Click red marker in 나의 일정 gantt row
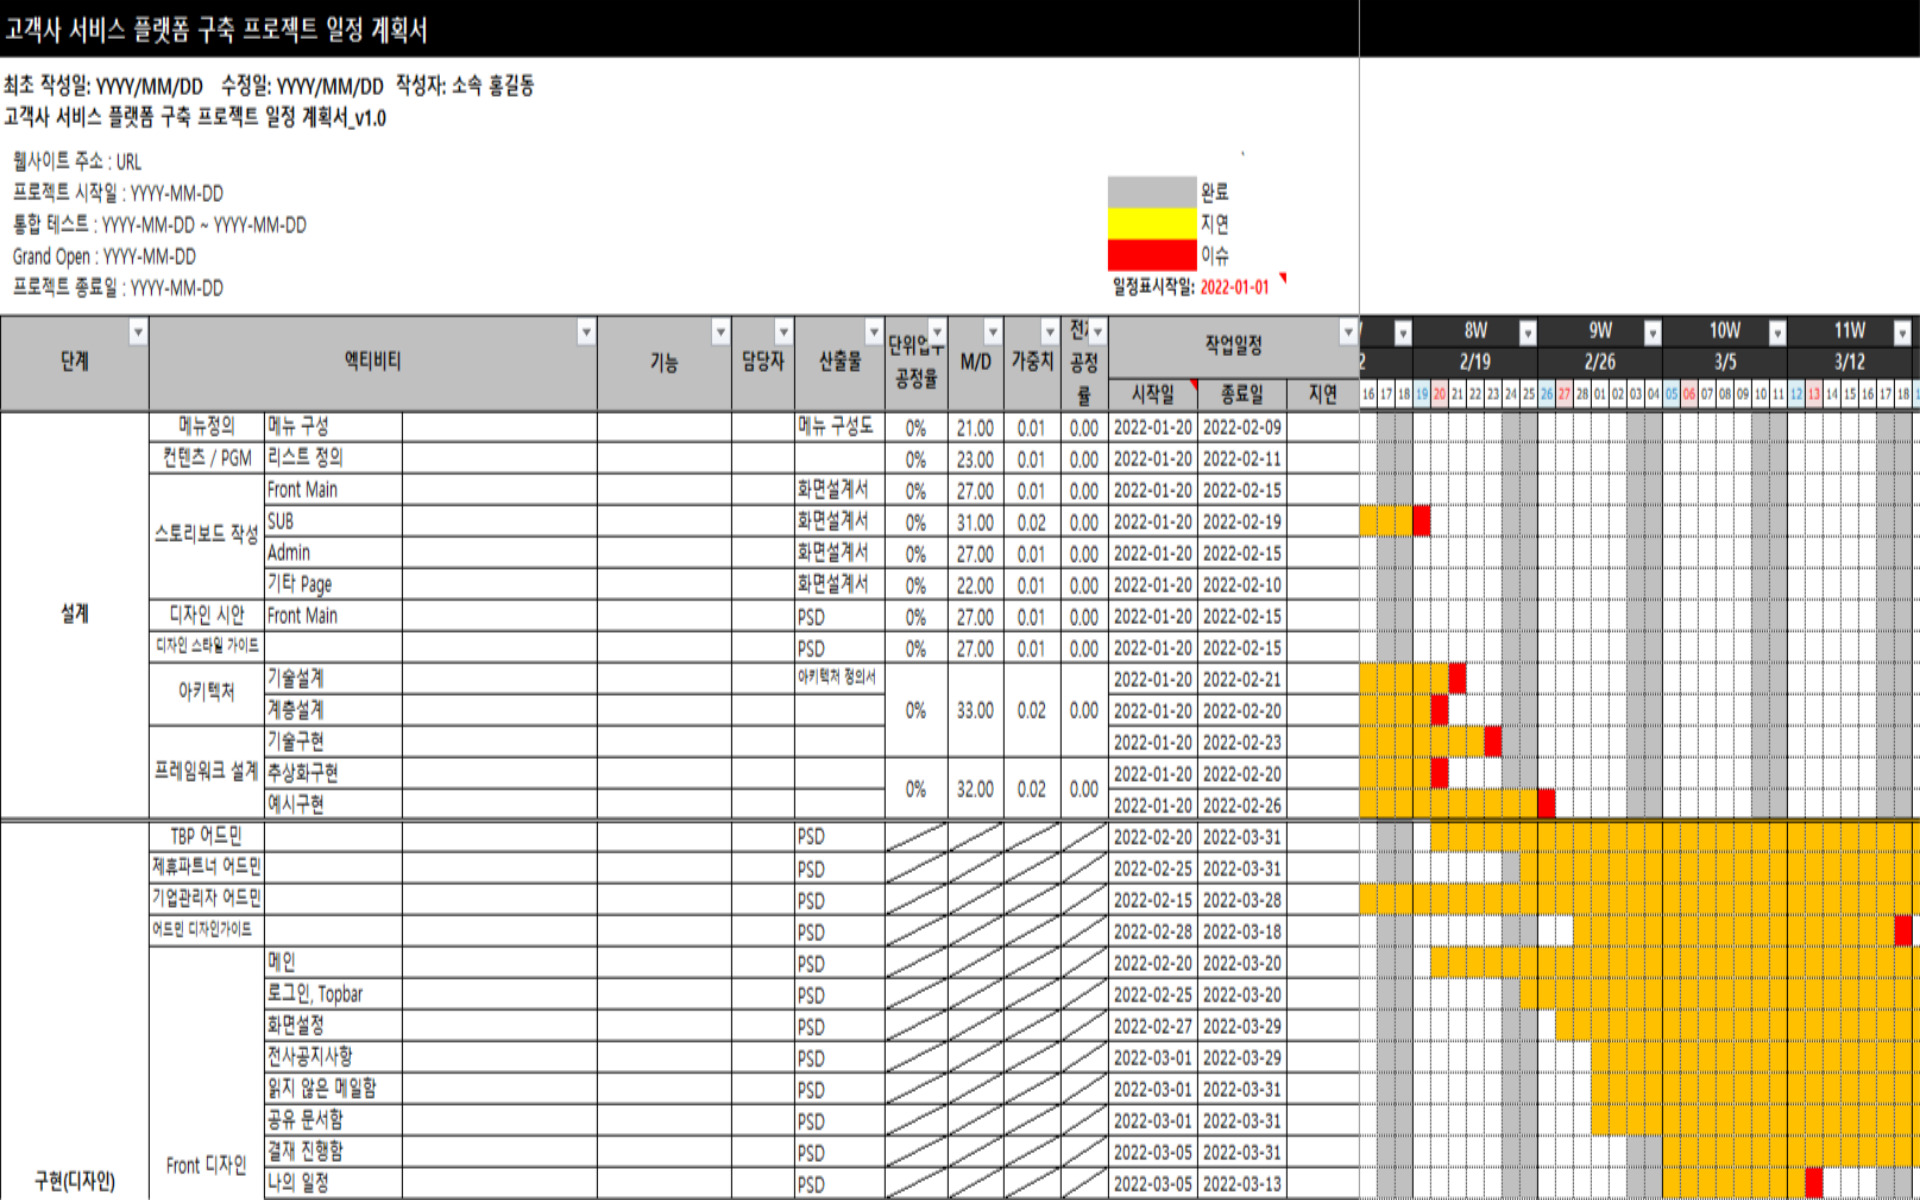Image resolution: width=1920 pixels, height=1200 pixels. tap(1814, 1183)
